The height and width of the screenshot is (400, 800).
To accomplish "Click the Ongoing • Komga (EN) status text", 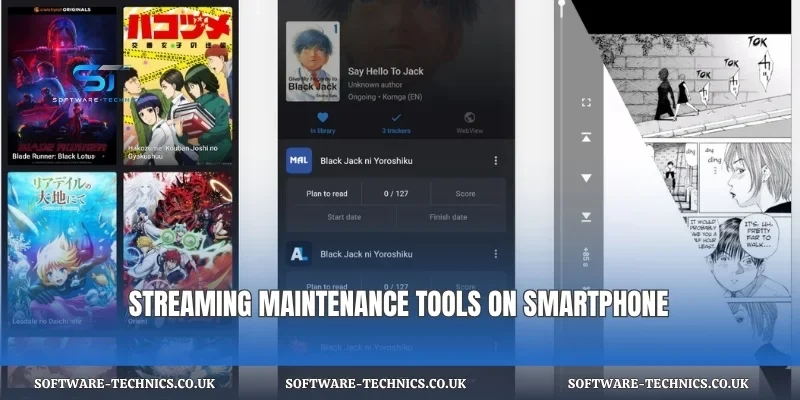I will pyautogui.click(x=385, y=97).
